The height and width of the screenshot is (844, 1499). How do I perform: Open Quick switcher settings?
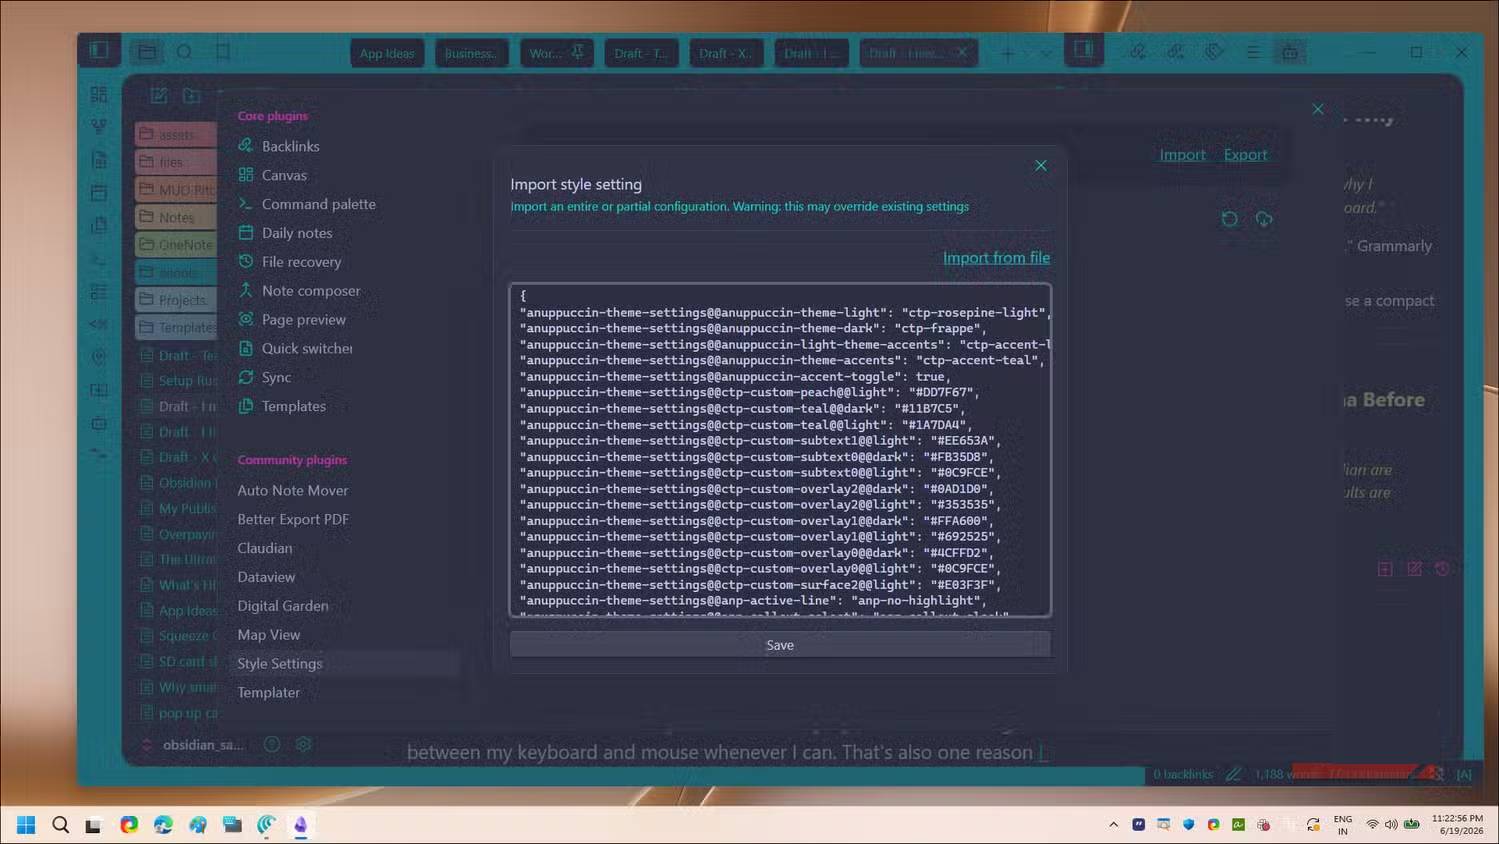point(307,349)
